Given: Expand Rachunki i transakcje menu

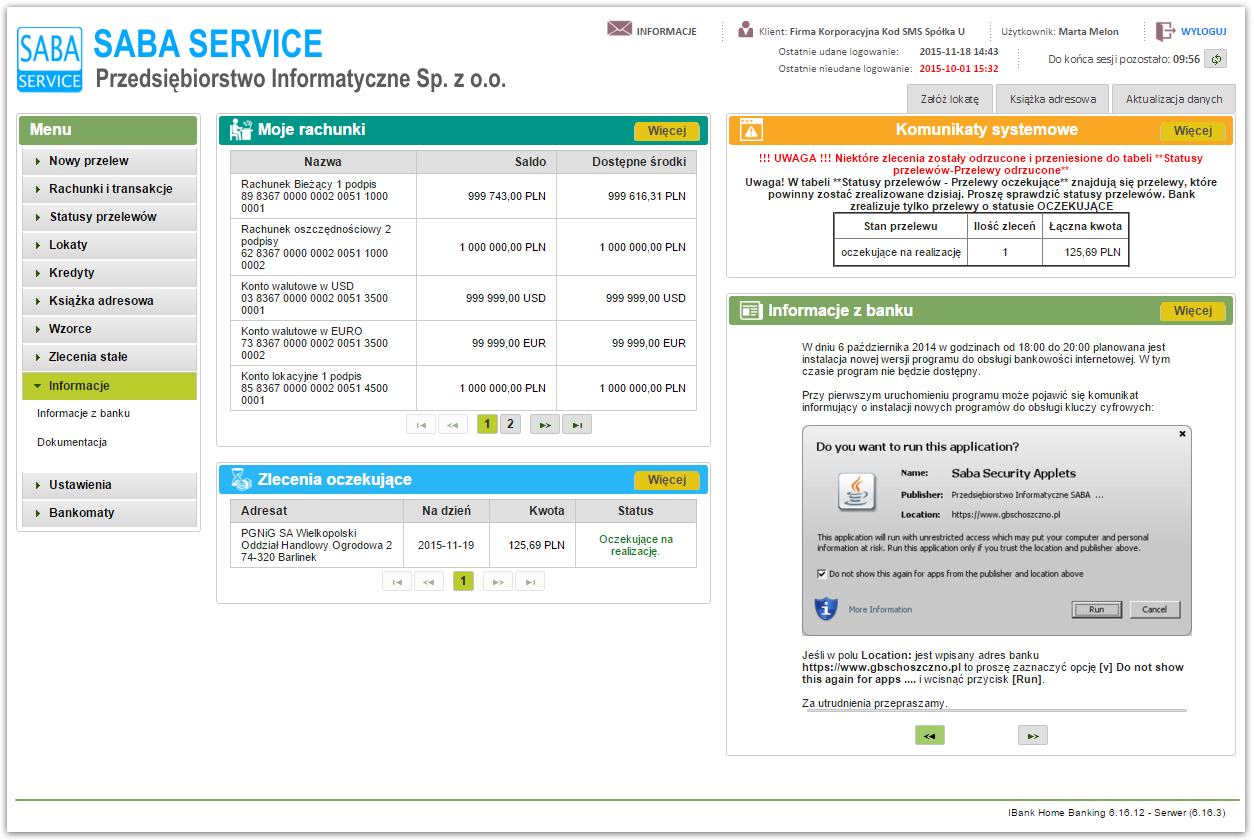Looking at the screenshot, I should coord(109,189).
